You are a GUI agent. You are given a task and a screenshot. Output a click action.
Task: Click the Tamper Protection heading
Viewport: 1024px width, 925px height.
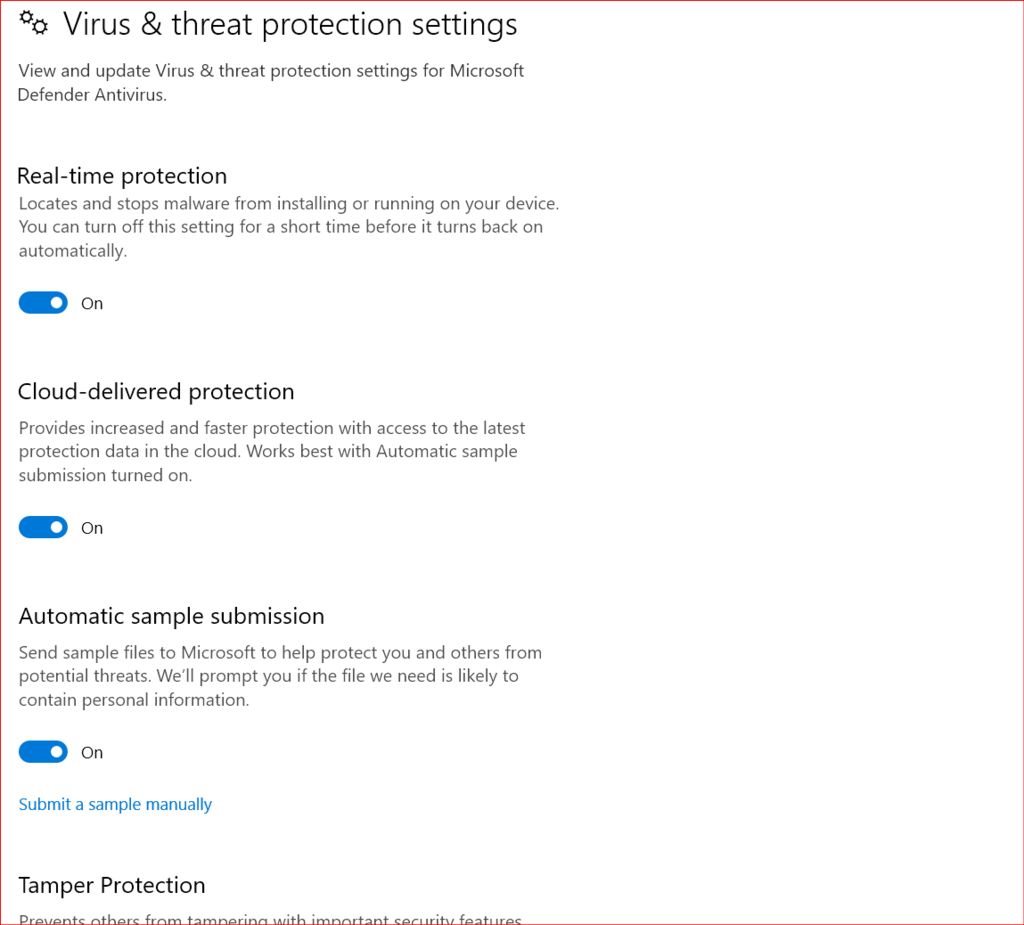click(x=112, y=885)
